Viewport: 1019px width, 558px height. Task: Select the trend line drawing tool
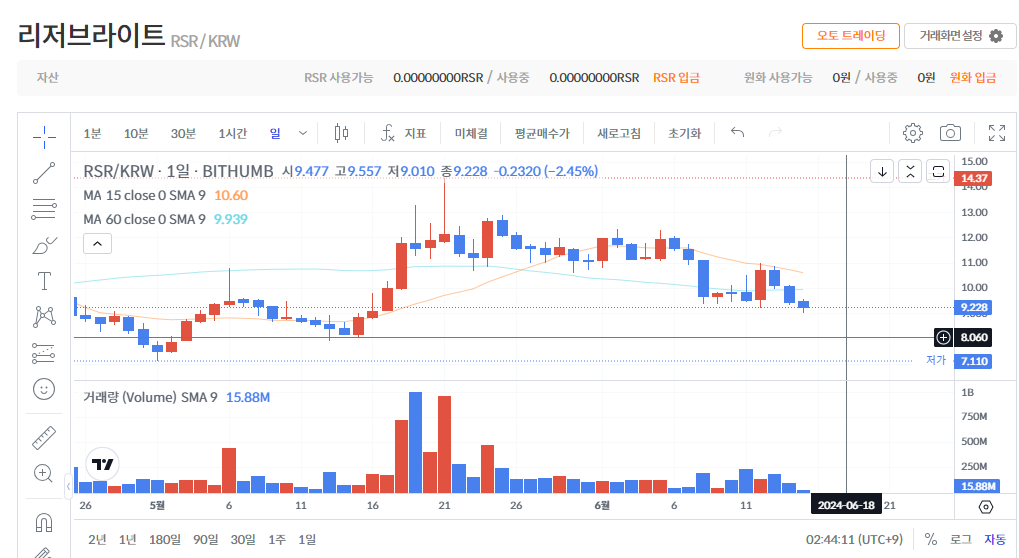(44, 173)
